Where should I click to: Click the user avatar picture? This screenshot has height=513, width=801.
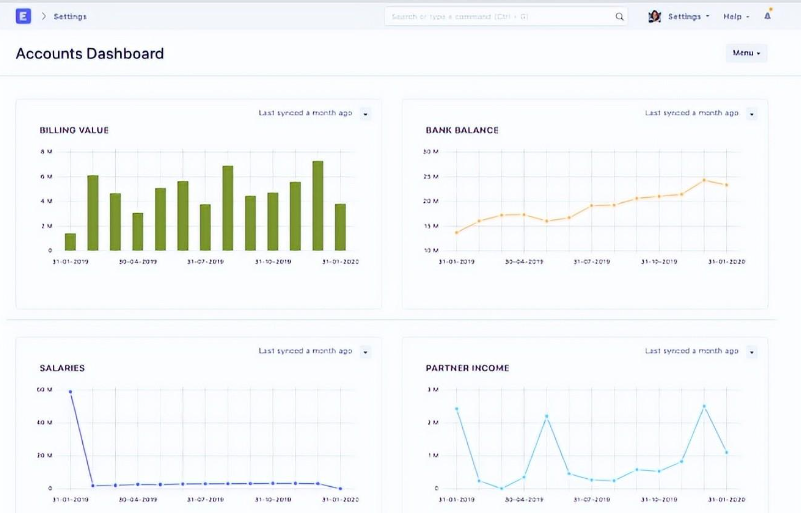(x=654, y=16)
